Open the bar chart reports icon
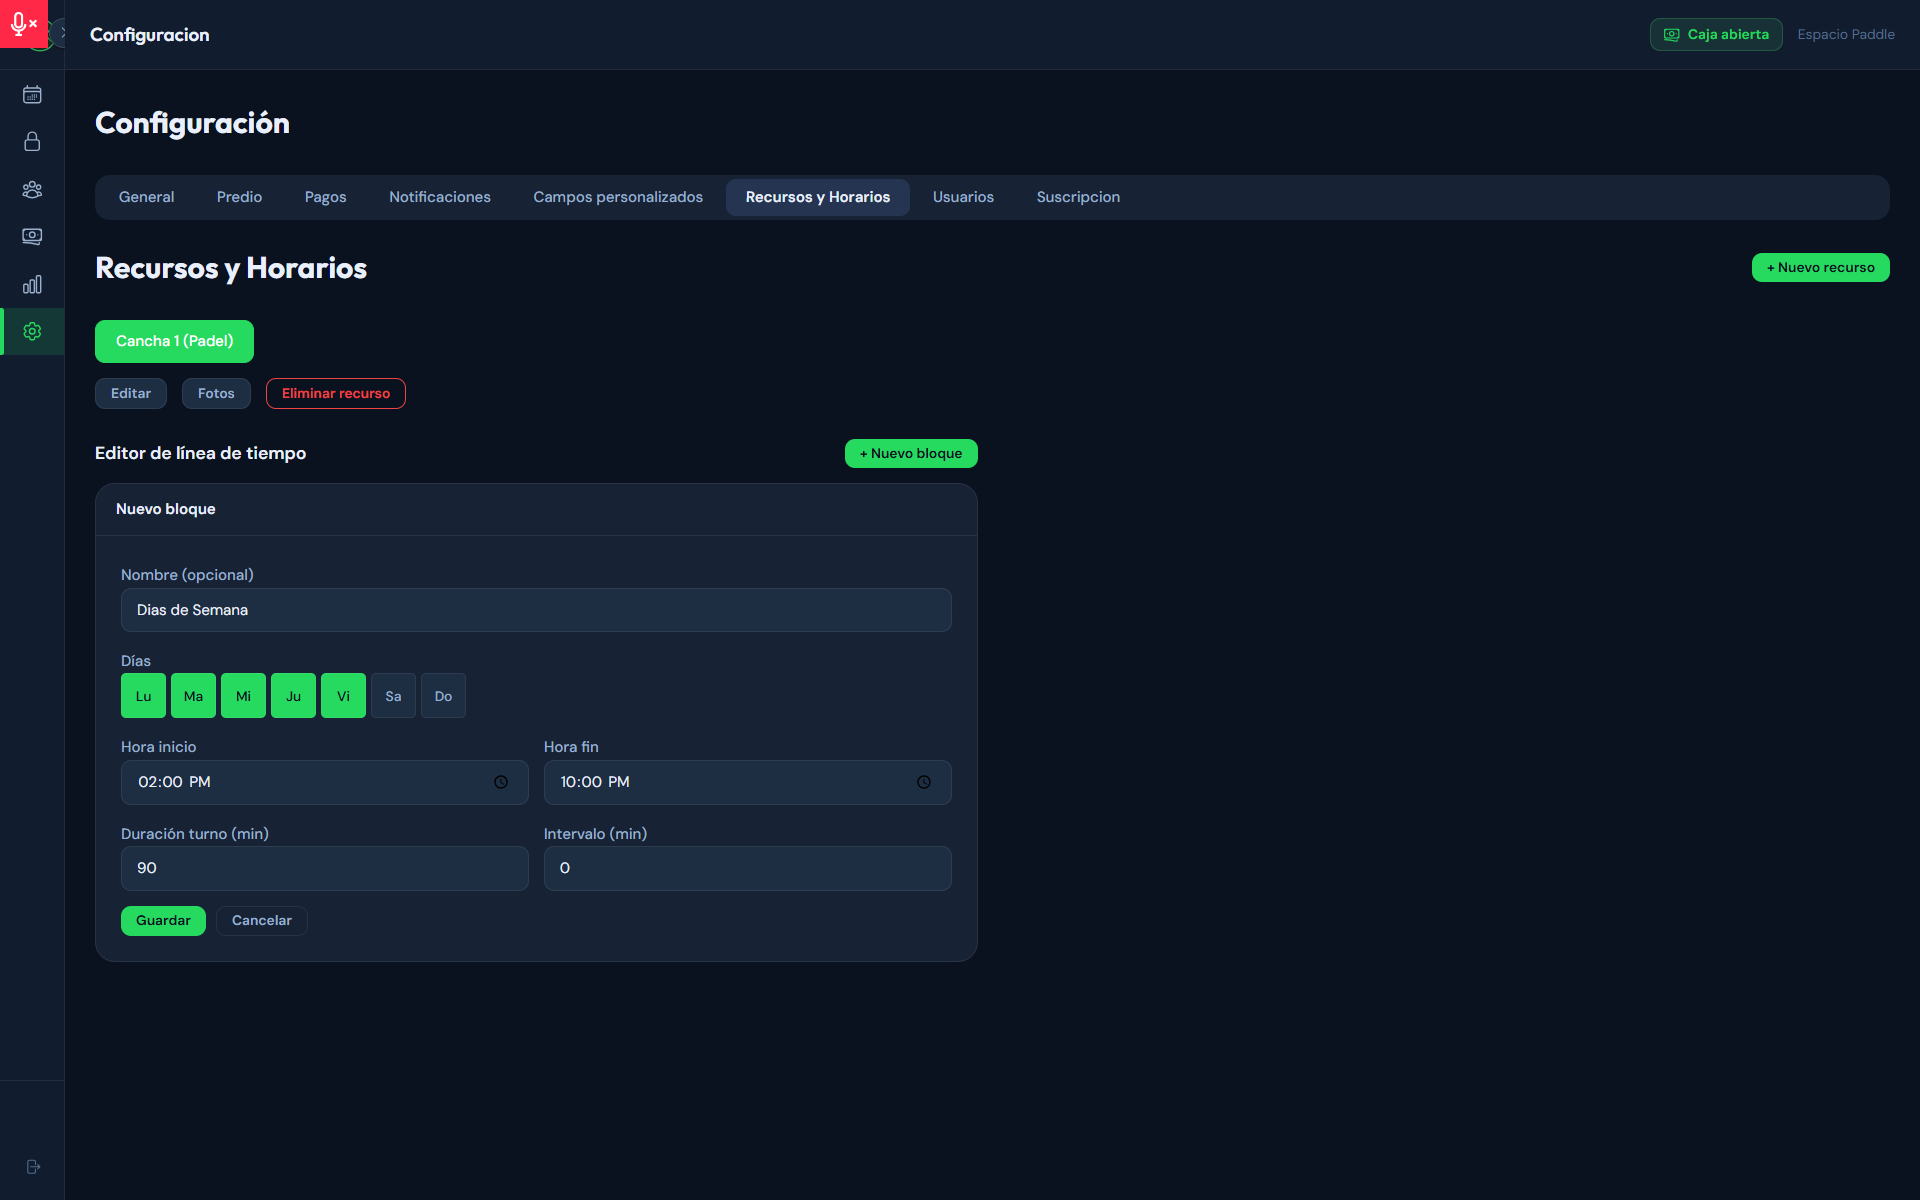1920x1200 pixels. click(x=32, y=284)
